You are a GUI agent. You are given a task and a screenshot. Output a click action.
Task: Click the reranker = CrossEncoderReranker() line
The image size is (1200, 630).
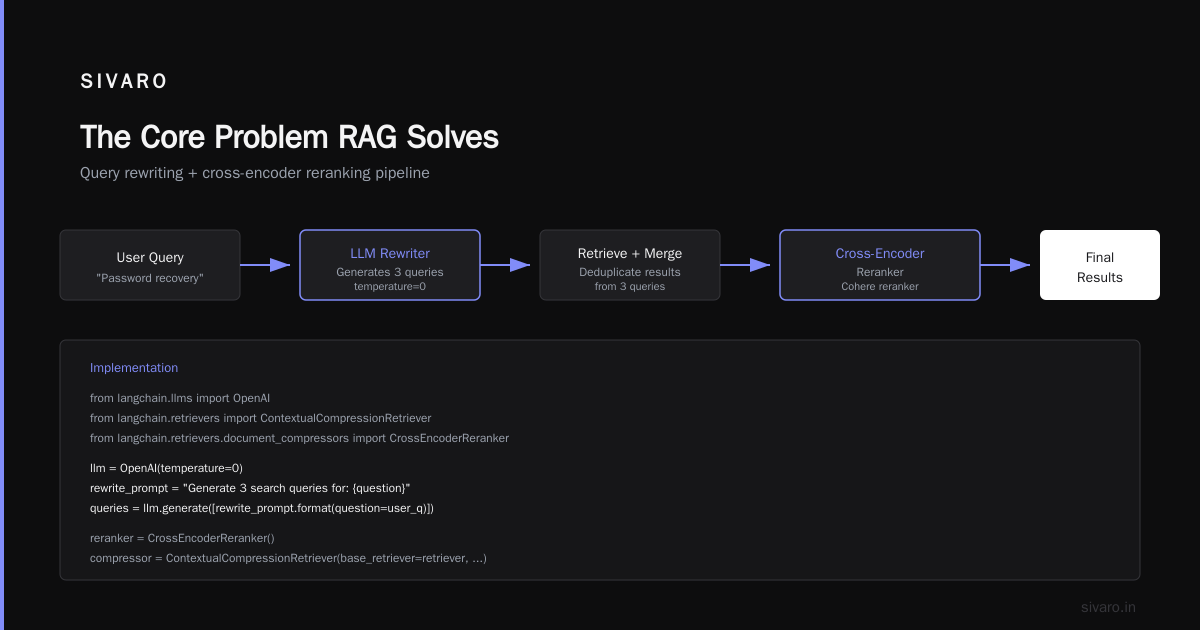pyautogui.click(x=182, y=538)
